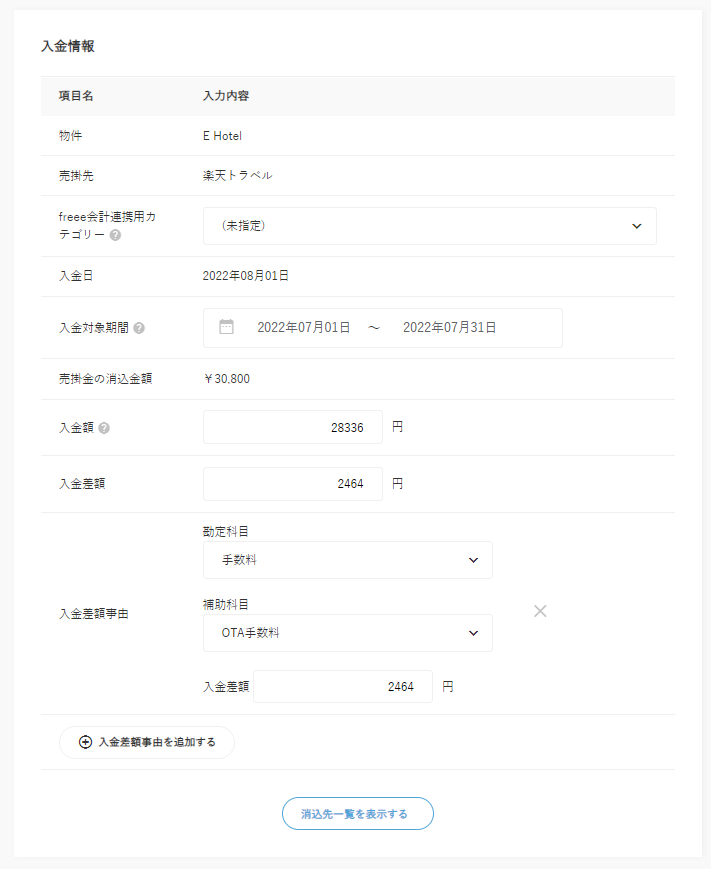Viewport: 711px width, 869px height.
Task: Click help icon next to 入金額 label
Action: point(105,428)
